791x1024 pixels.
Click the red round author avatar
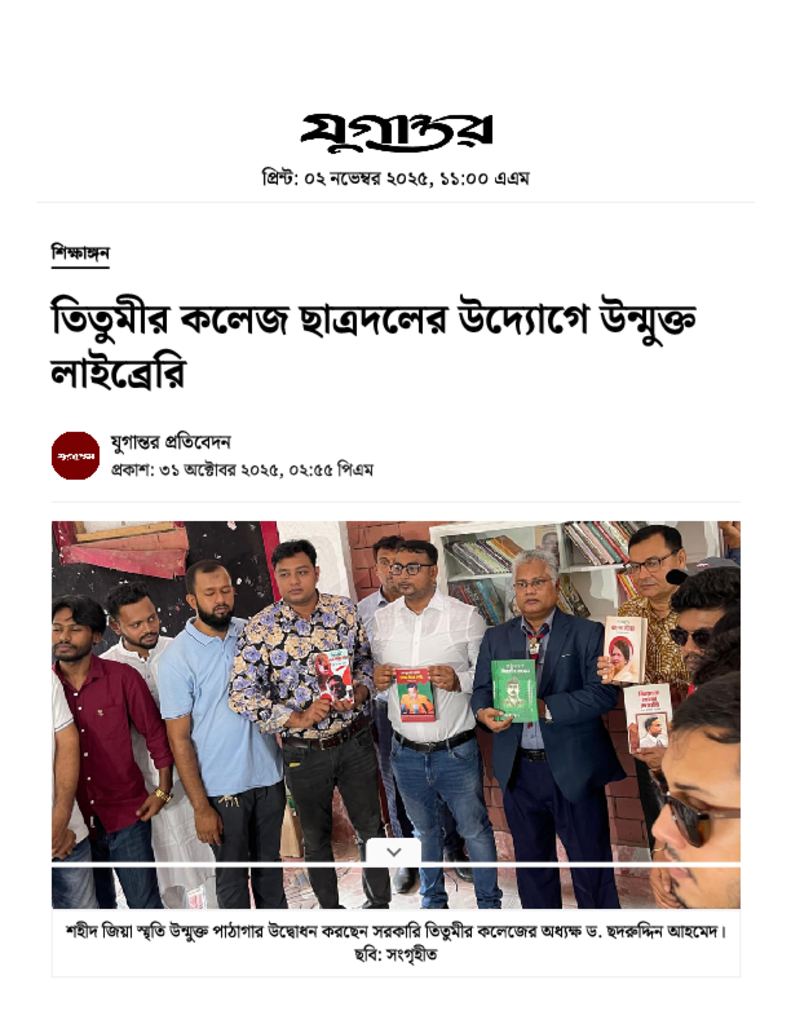pos(76,456)
